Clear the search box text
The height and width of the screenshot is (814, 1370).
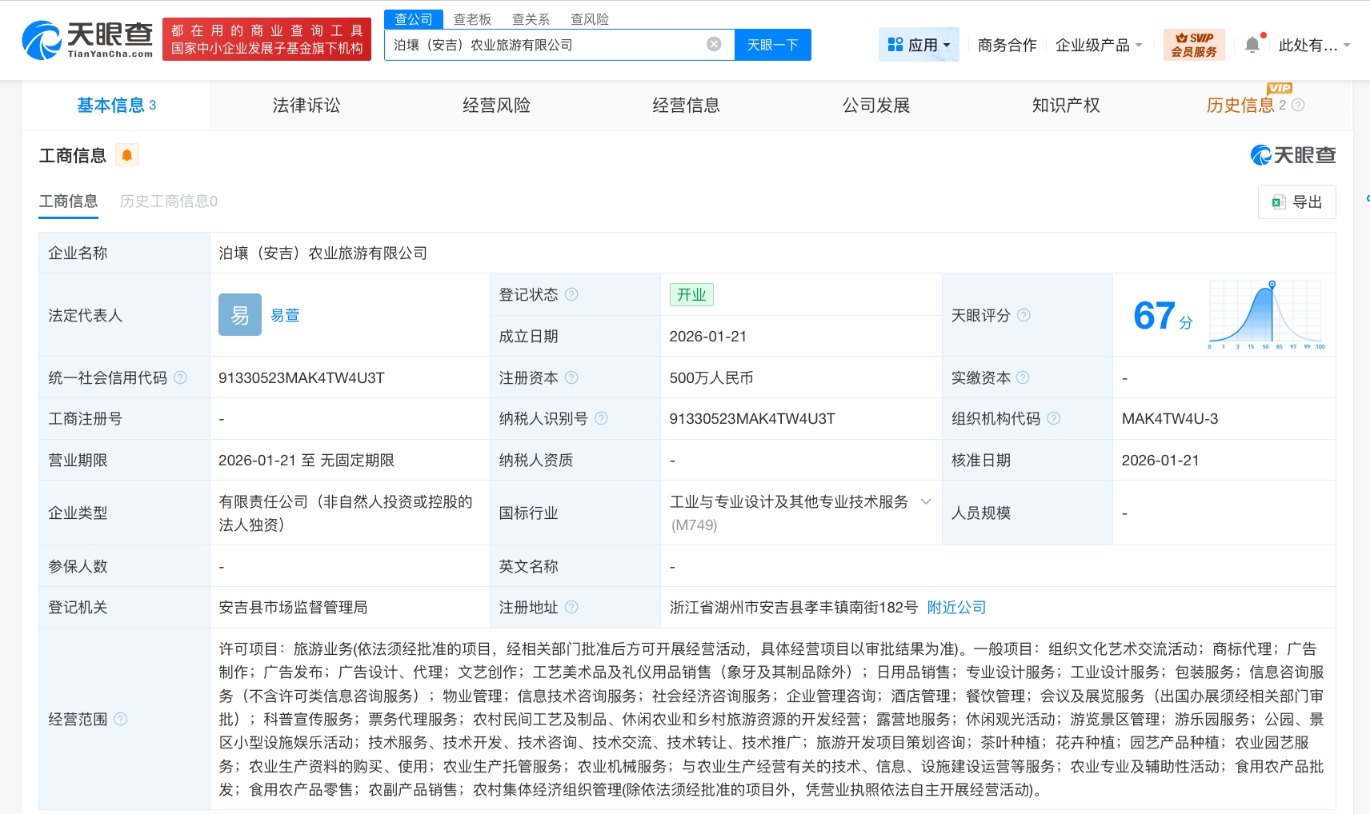coord(714,44)
